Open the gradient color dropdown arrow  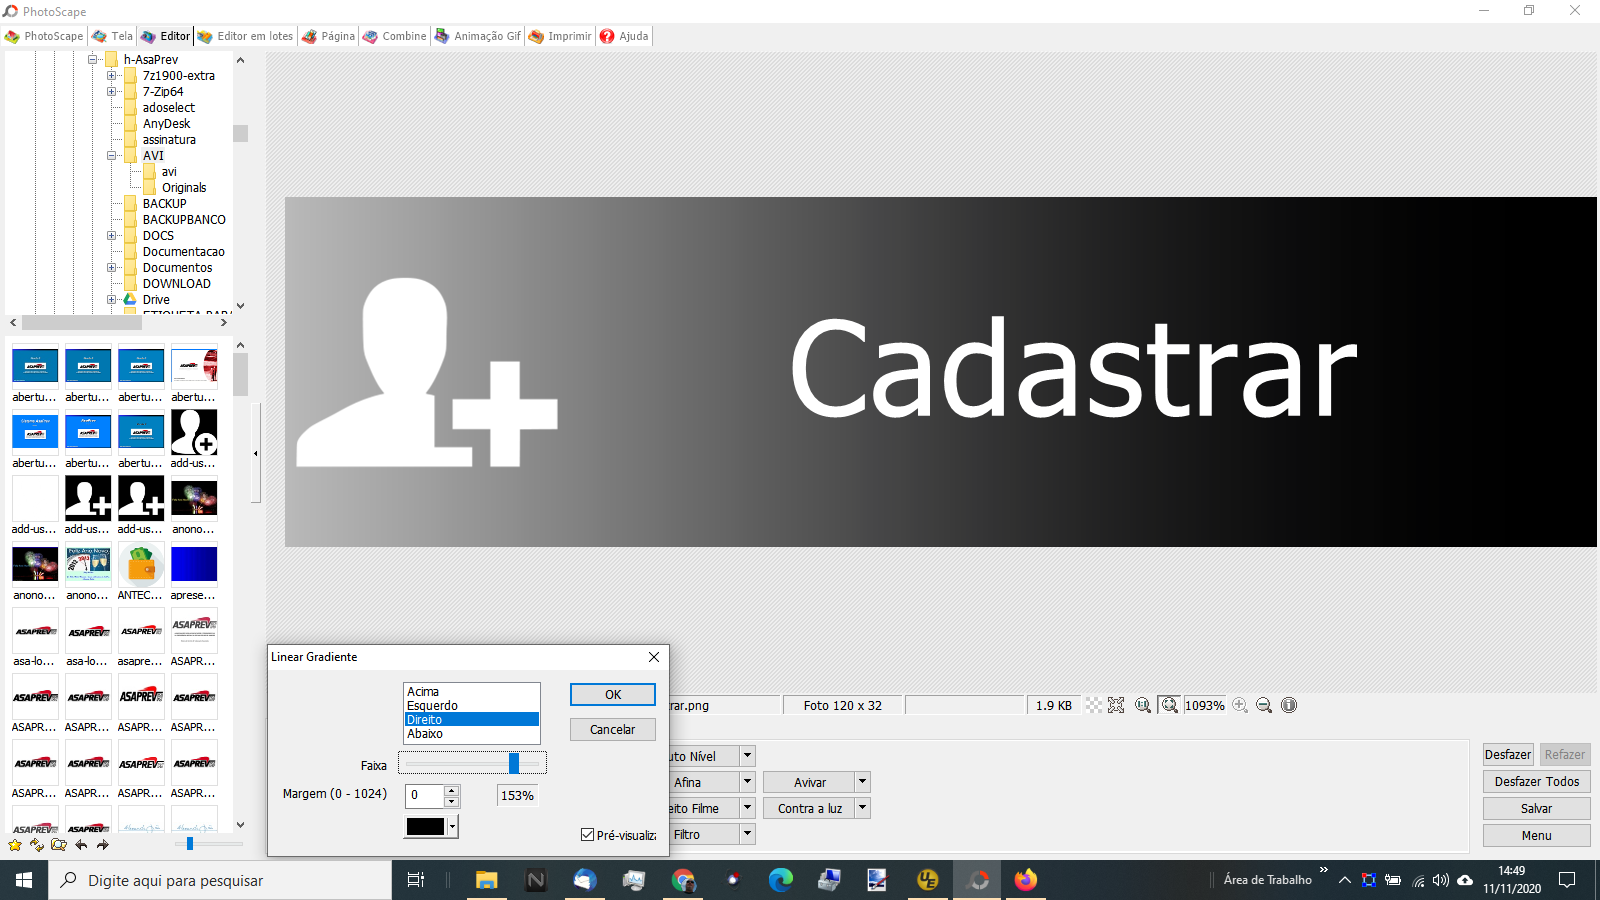tap(453, 827)
